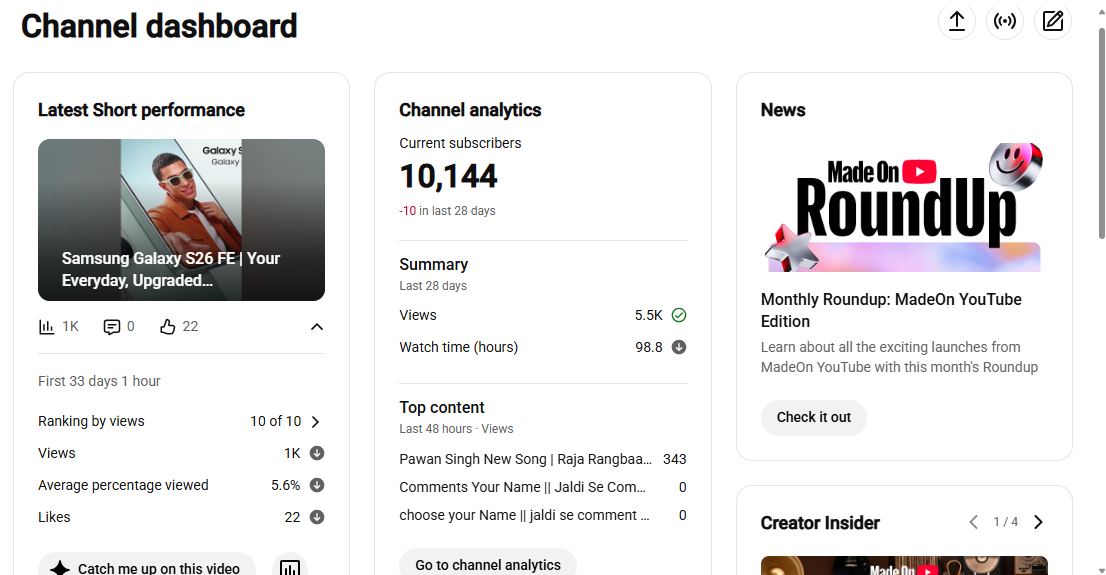Click the down arrow icon beside Views 1K
Image resolution: width=1106 pixels, height=575 pixels.
click(x=317, y=453)
